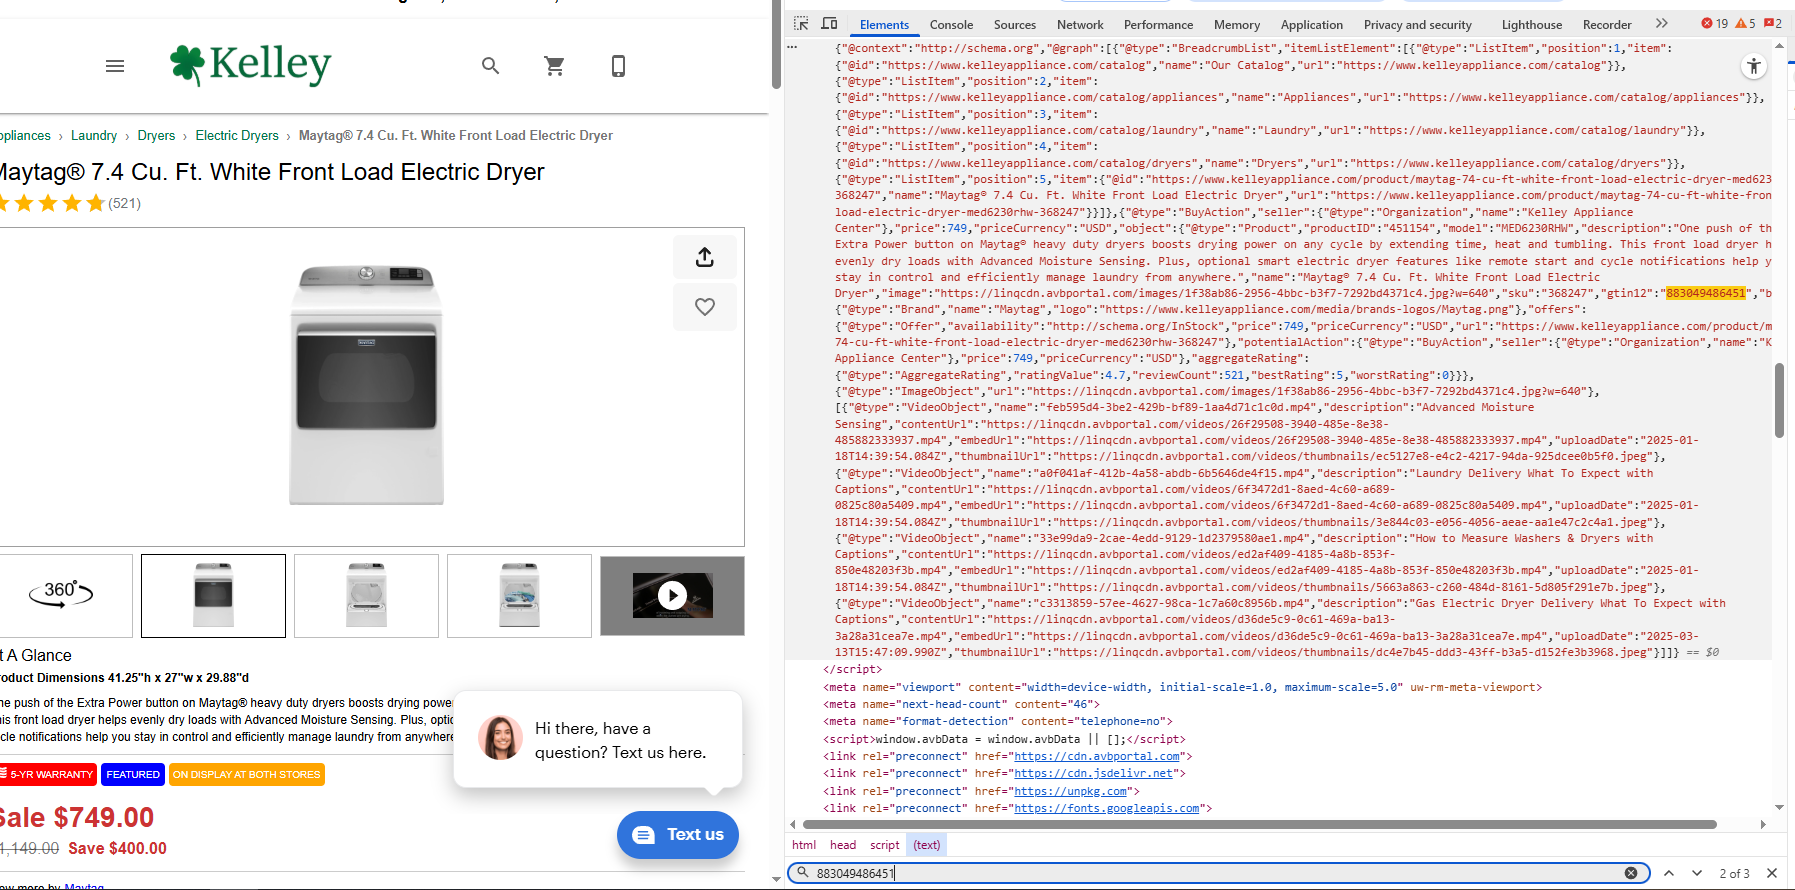Click ON DISPLAY AT BOTH STORES badge
The height and width of the screenshot is (890, 1795).
[247, 775]
